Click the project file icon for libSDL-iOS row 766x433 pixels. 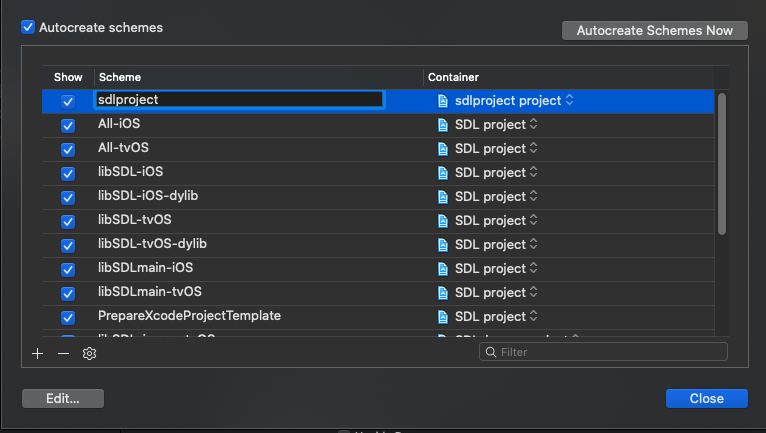point(443,173)
